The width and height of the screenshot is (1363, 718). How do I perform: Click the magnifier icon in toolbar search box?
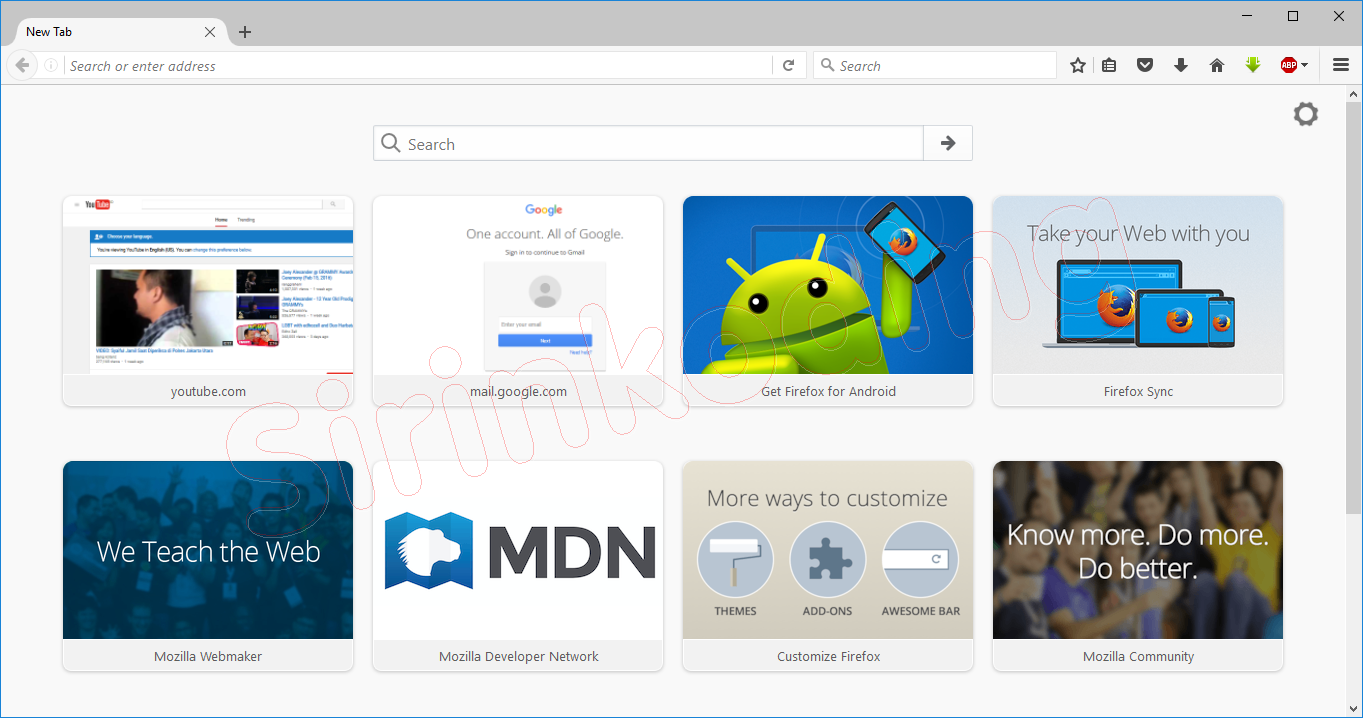coord(827,66)
